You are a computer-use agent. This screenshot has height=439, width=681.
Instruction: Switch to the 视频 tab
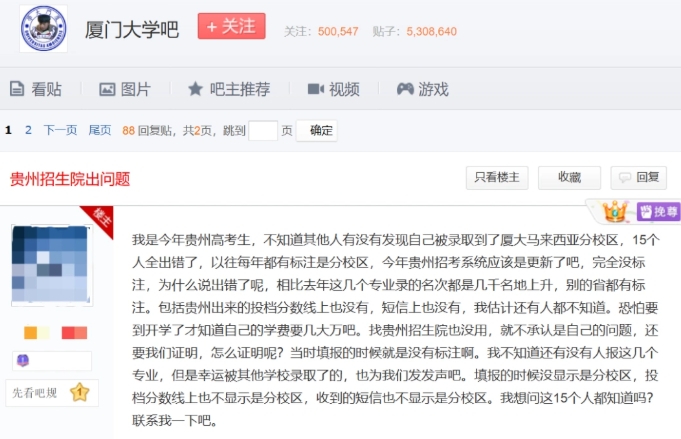pos(334,89)
